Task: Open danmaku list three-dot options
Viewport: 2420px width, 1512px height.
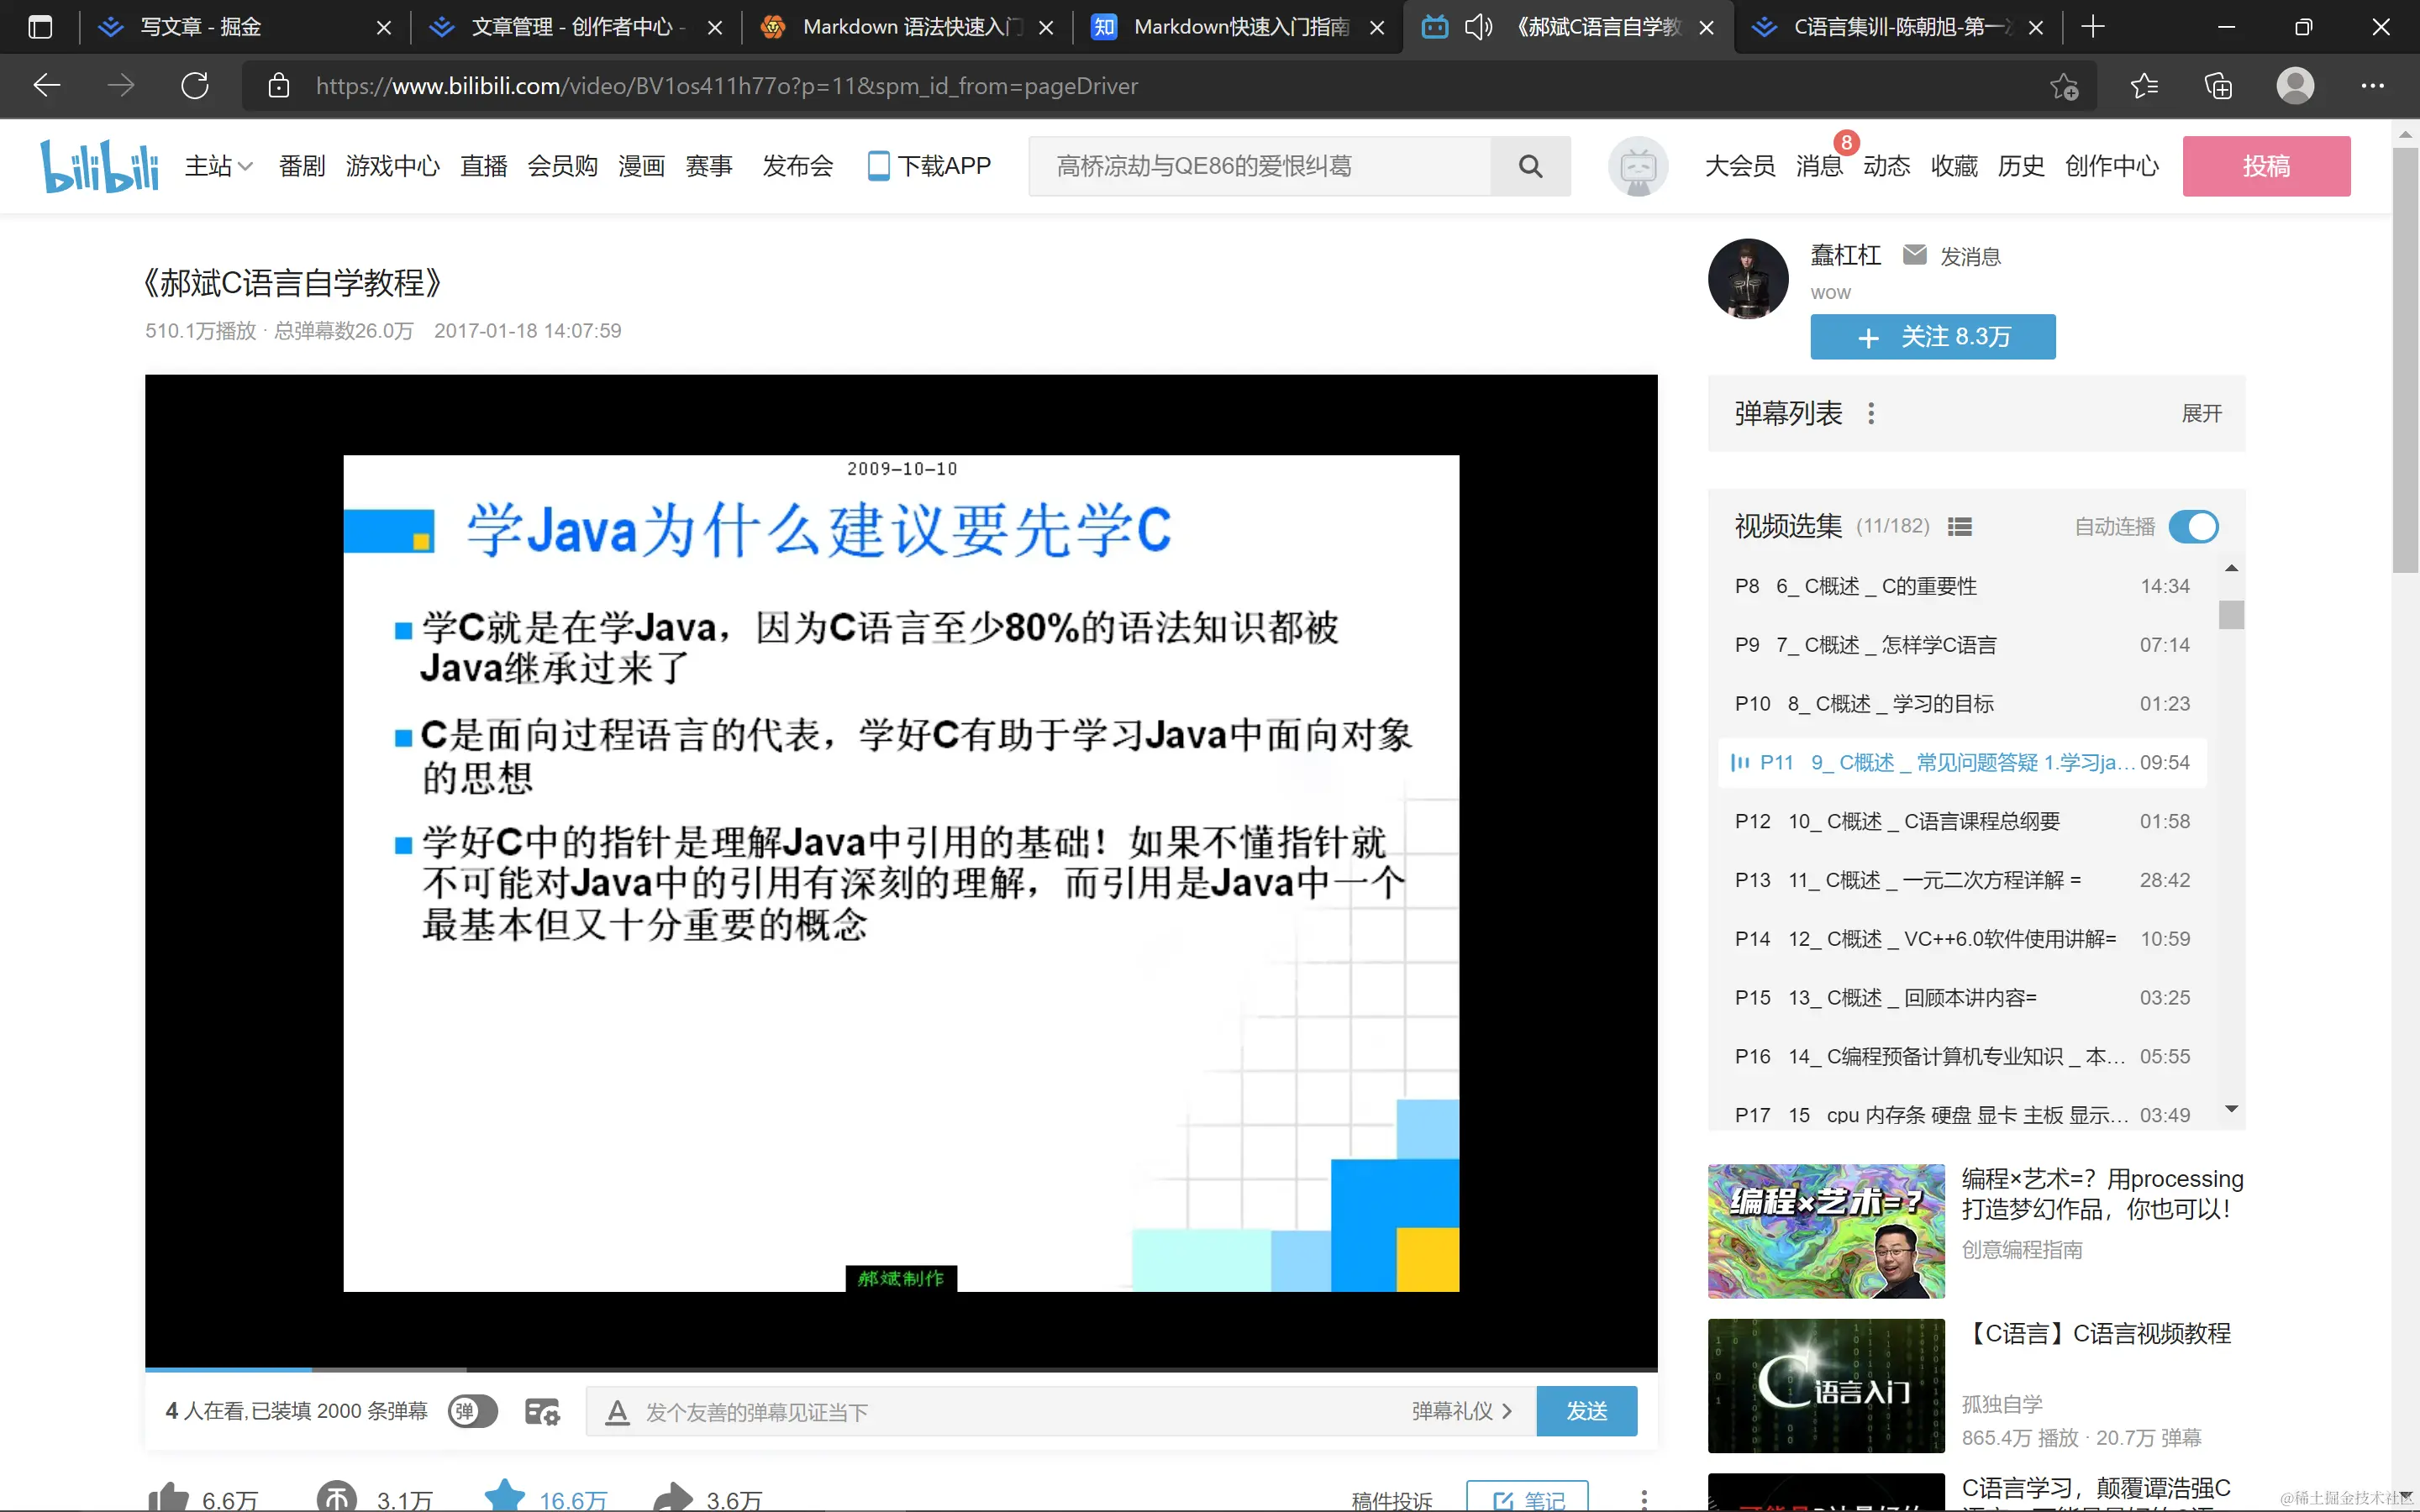Action: 1871,413
